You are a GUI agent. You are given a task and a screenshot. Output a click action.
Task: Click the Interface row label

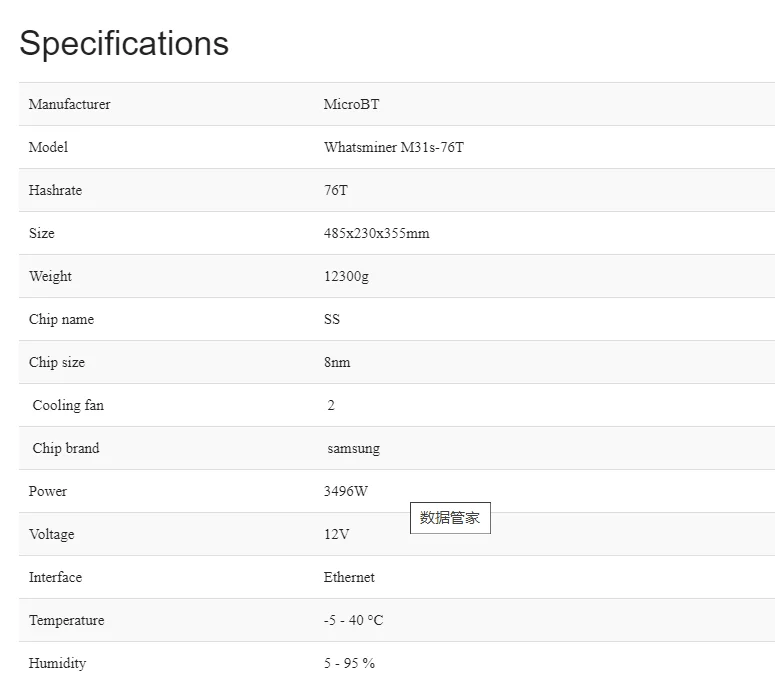tap(55, 577)
